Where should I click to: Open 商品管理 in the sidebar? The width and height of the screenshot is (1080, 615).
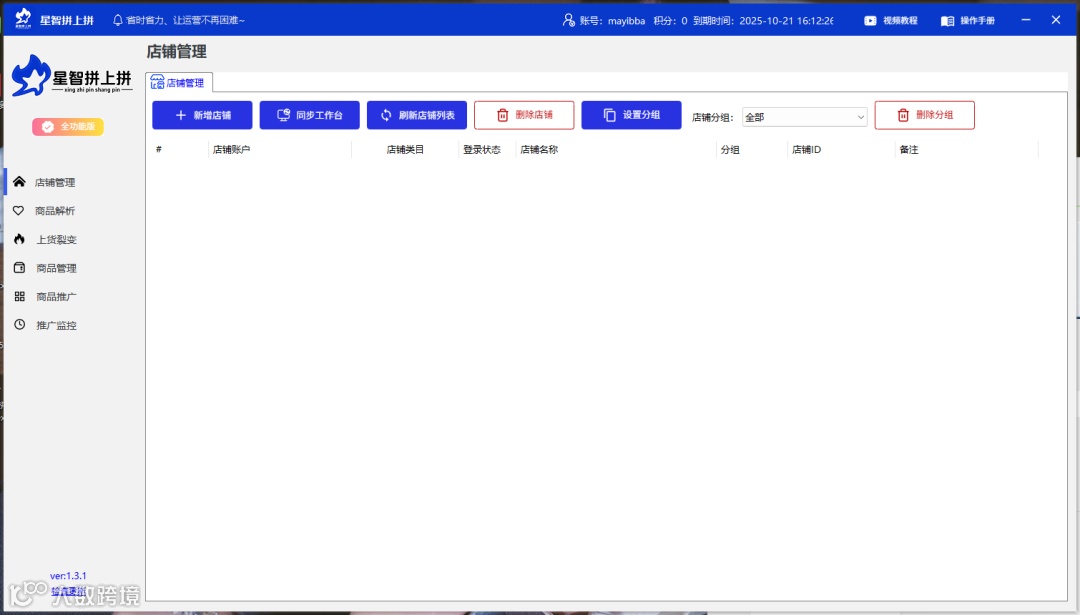coord(56,268)
